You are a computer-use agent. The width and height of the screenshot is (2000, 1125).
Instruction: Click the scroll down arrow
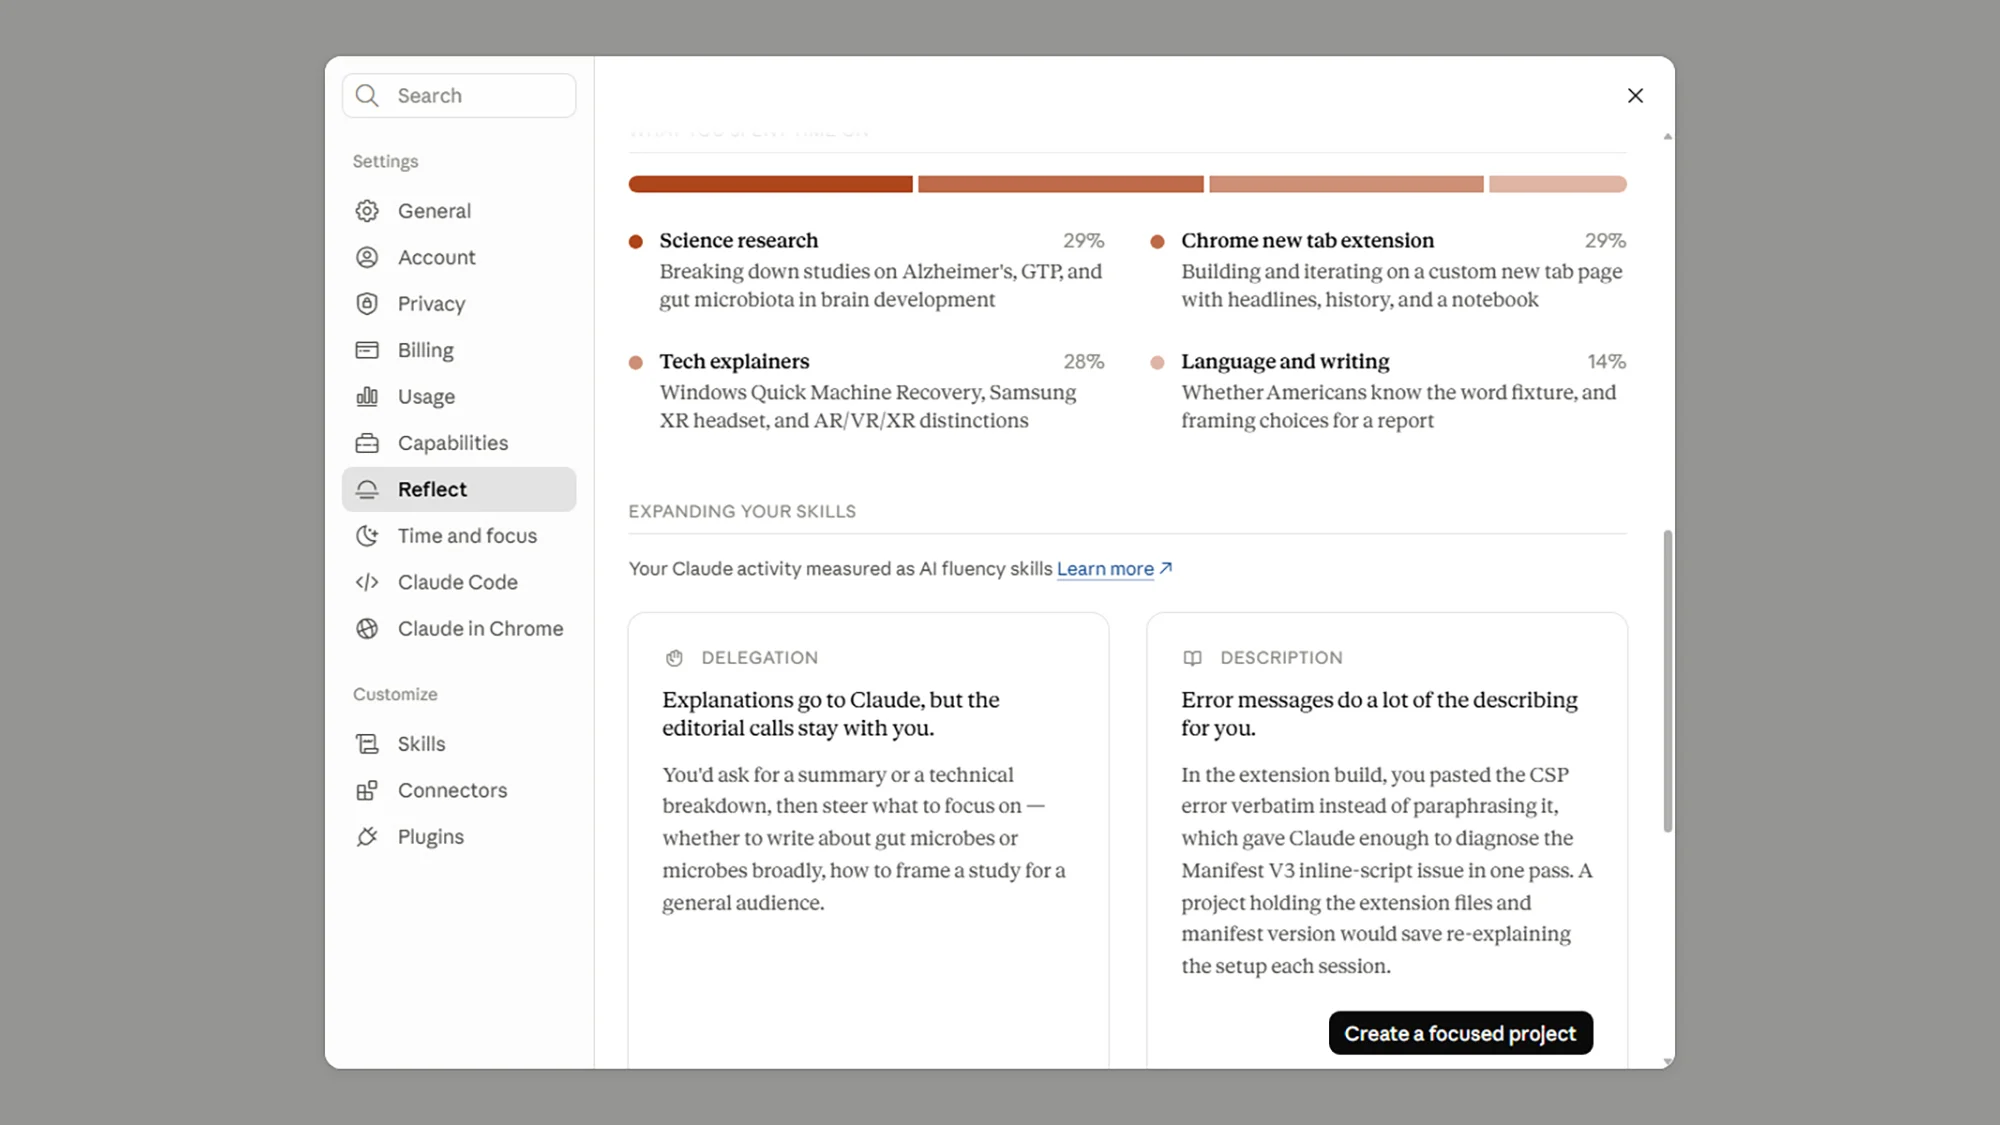pos(1667,1061)
